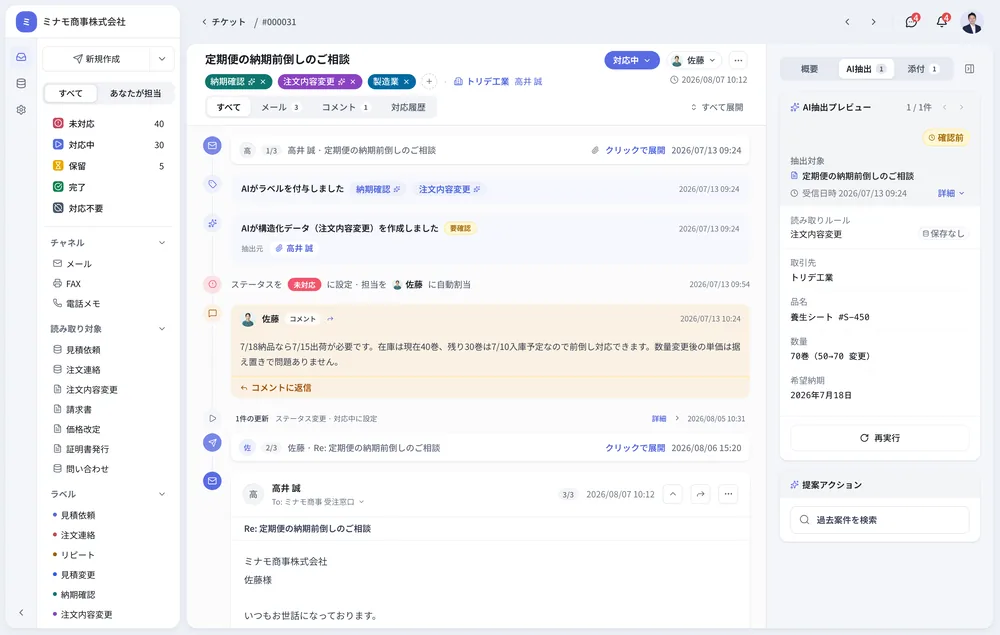Go to next AI extraction preview
Viewport: 1000px width, 635px height.
pyautogui.click(x=961, y=107)
